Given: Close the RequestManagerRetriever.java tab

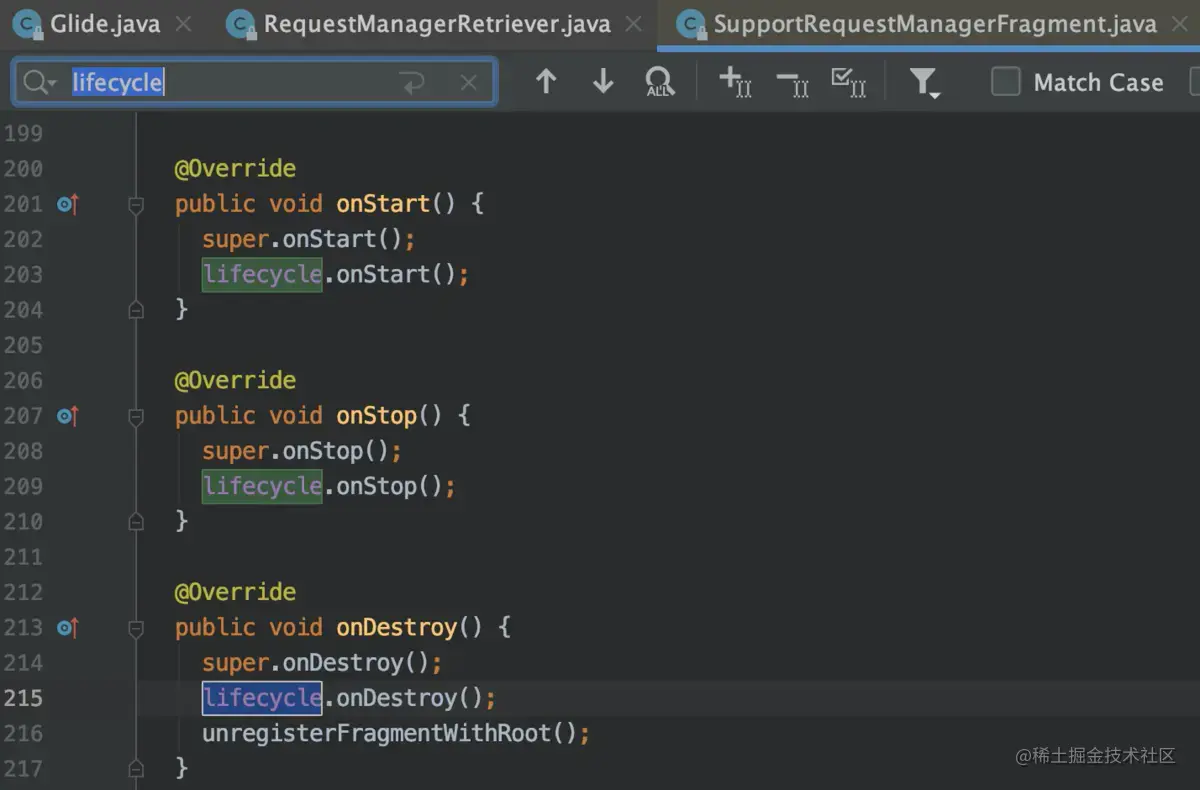Looking at the screenshot, I should pyautogui.click(x=634, y=23).
